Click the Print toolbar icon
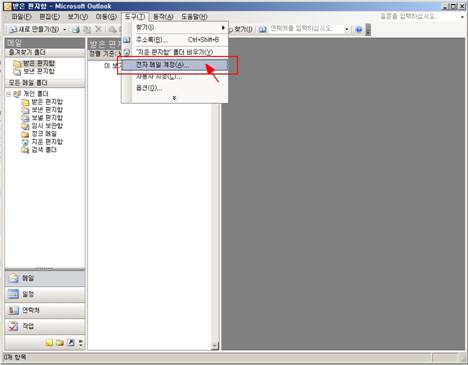Viewport: 468px width, 365px height. (x=76, y=30)
